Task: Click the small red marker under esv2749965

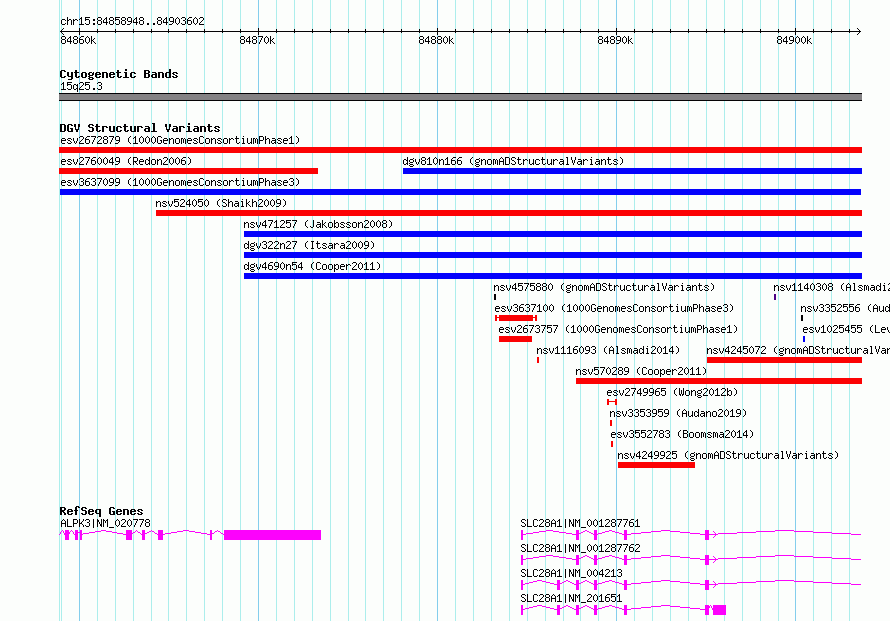Action: coord(612,402)
